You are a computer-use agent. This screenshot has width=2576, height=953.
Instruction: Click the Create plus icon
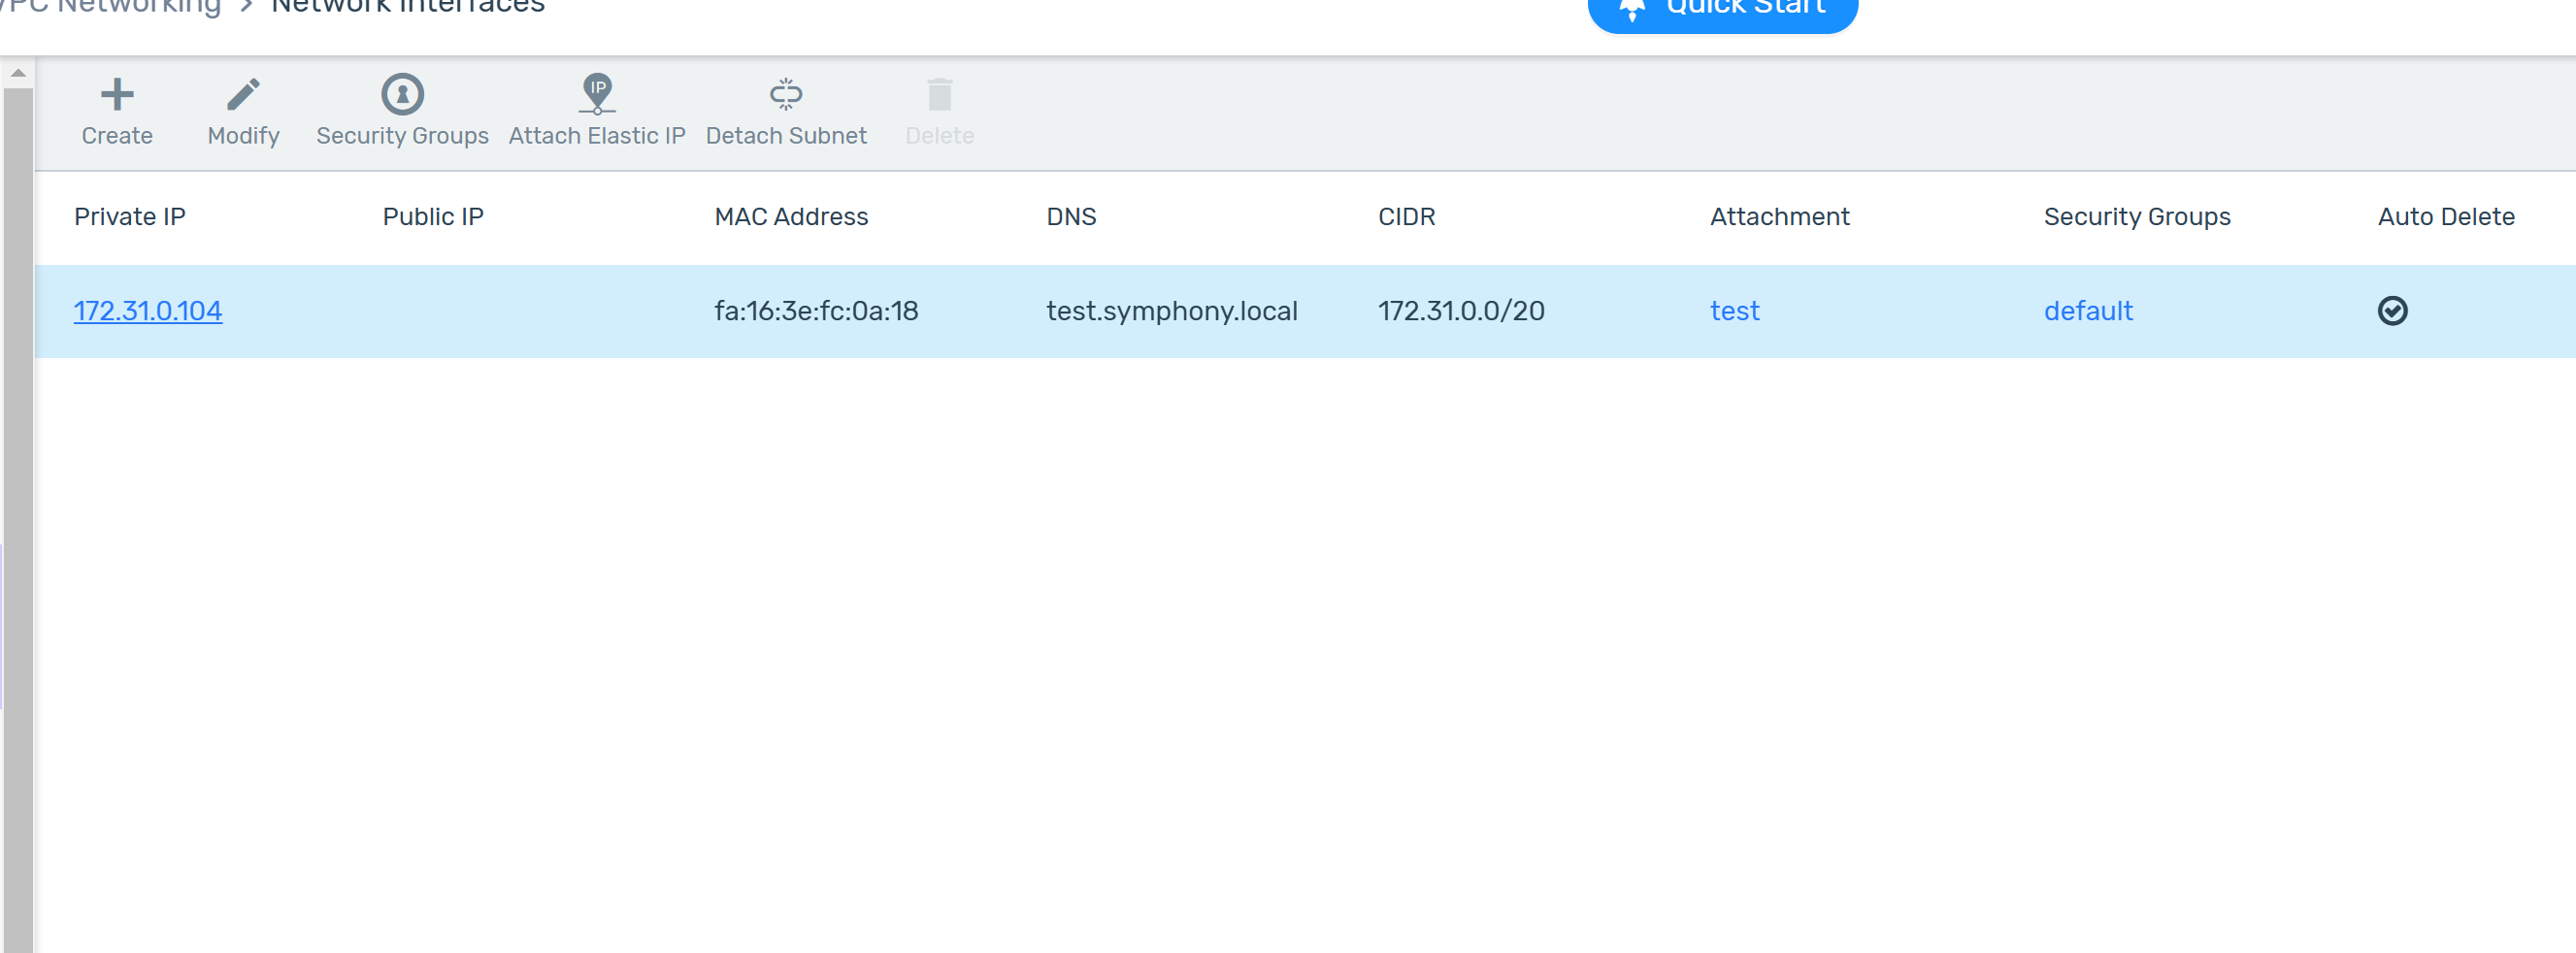[x=117, y=95]
